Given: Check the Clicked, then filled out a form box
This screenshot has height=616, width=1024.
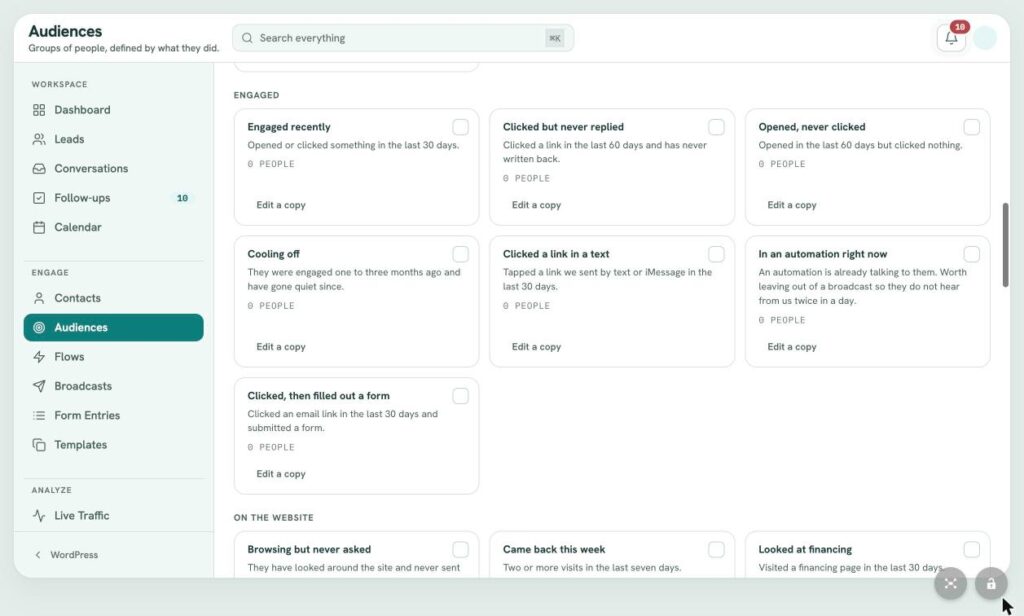Looking at the screenshot, I should [x=460, y=396].
